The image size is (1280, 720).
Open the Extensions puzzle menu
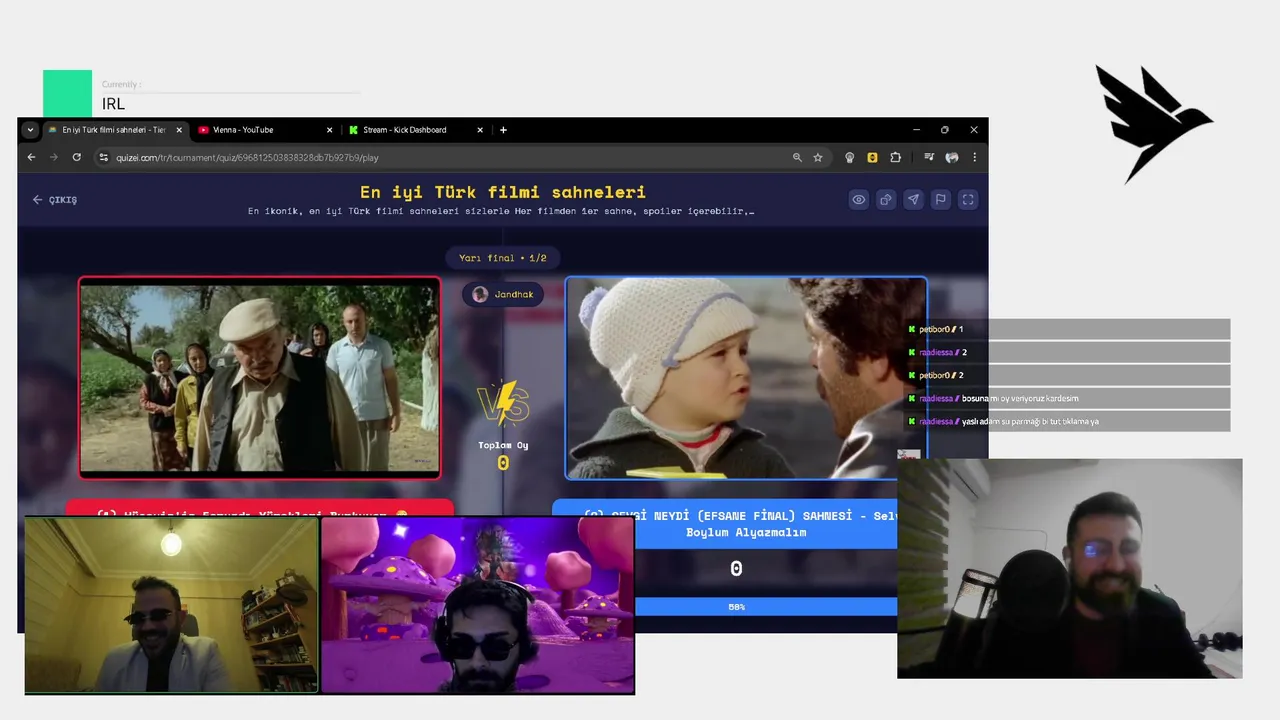(895, 157)
